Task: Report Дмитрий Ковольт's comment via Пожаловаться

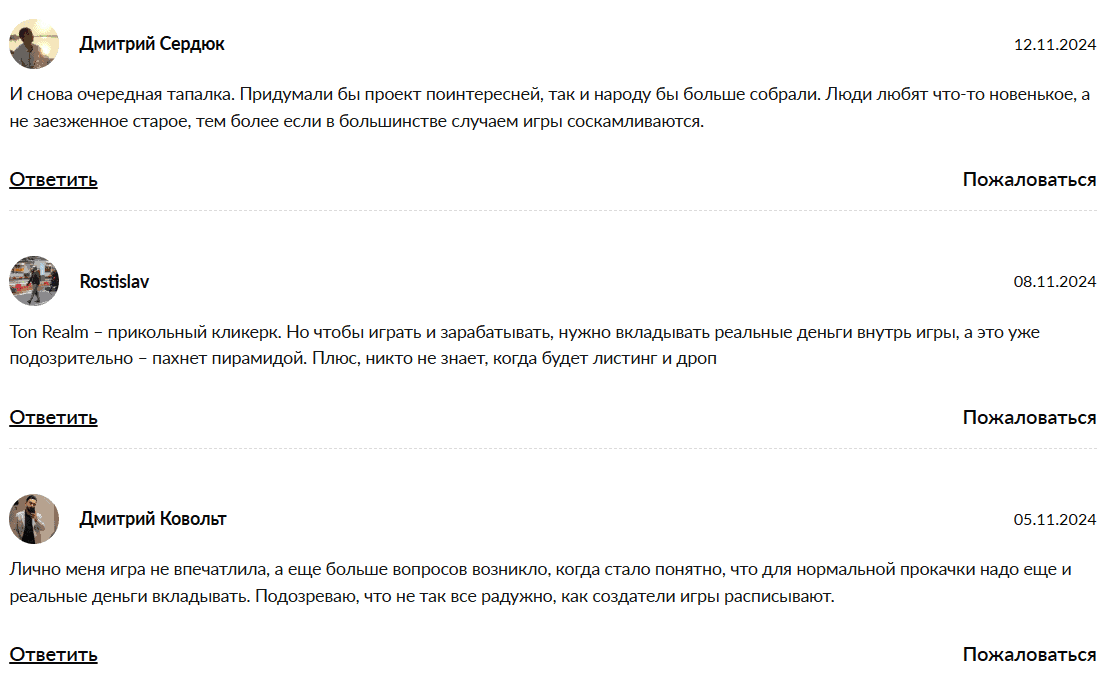Action: coord(1029,655)
